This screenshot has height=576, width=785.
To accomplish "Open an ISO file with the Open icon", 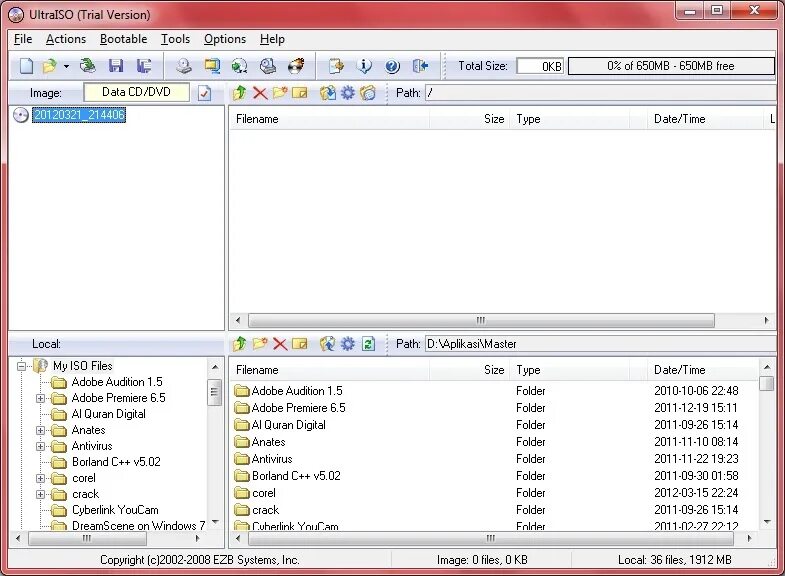I will tap(50, 66).
